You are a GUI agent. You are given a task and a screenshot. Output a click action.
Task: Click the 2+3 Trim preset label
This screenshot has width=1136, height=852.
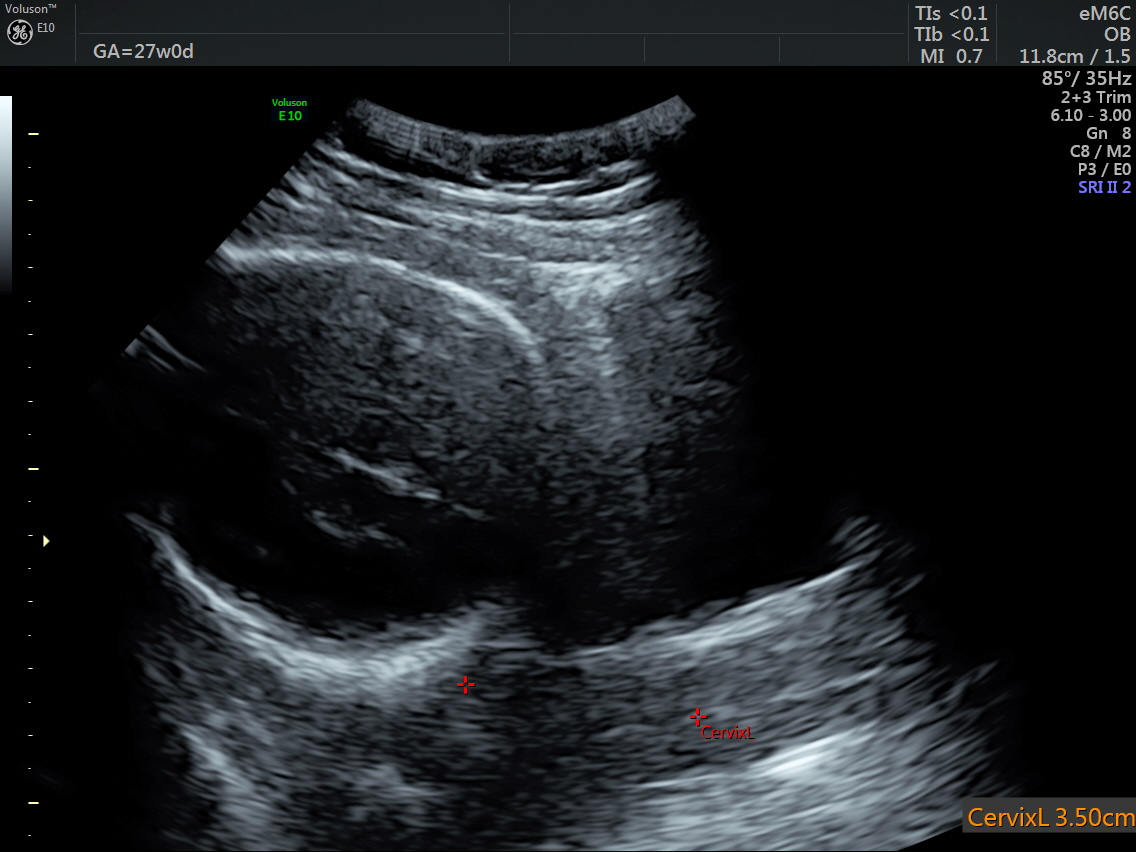tap(1096, 97)
